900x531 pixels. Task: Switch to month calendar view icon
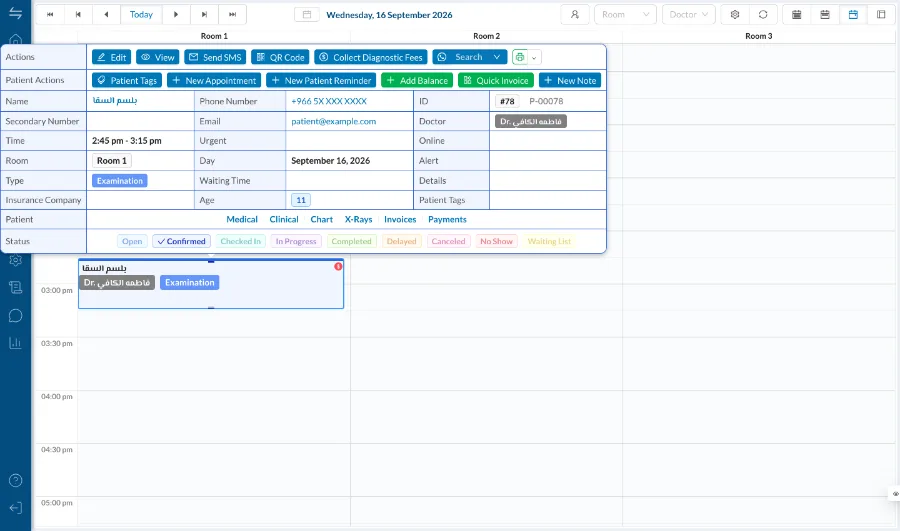[797, 14]
